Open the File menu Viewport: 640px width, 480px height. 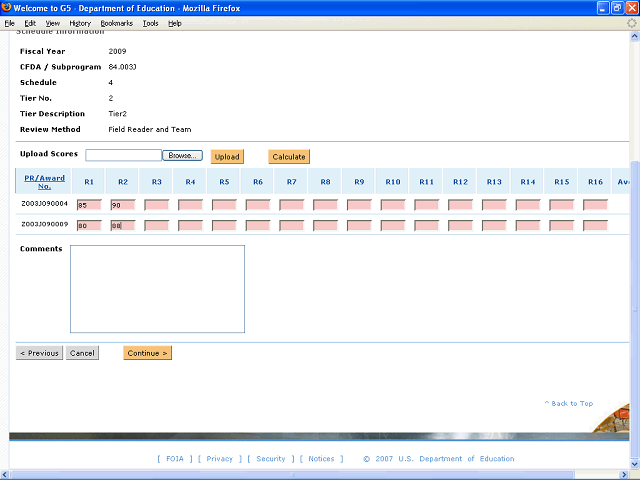click(x=10, y=23)
